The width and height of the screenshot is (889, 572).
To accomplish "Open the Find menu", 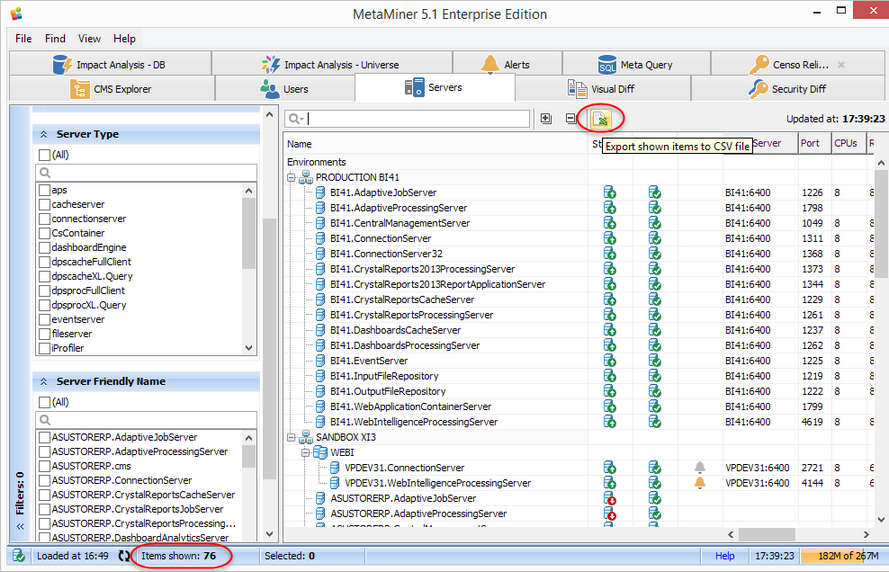I will click(55, 39).
